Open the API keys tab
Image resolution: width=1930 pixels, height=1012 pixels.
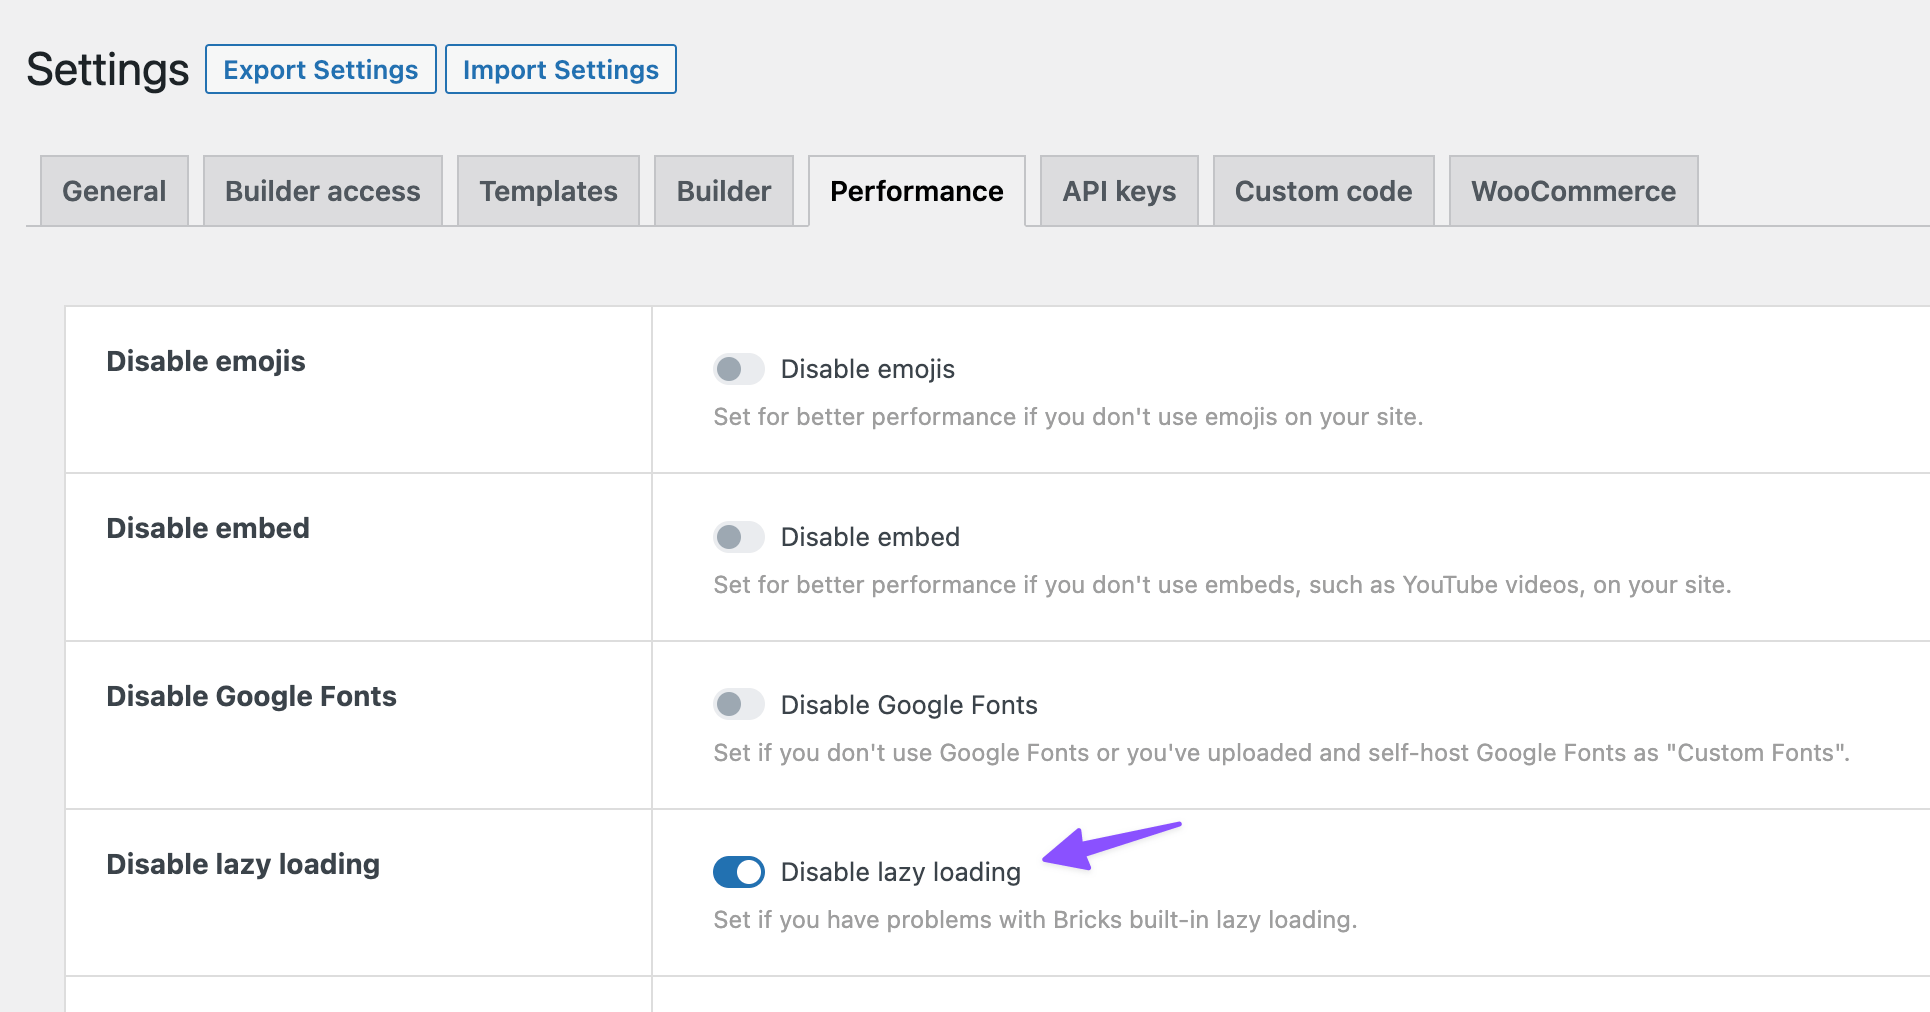pos(1118,191)
